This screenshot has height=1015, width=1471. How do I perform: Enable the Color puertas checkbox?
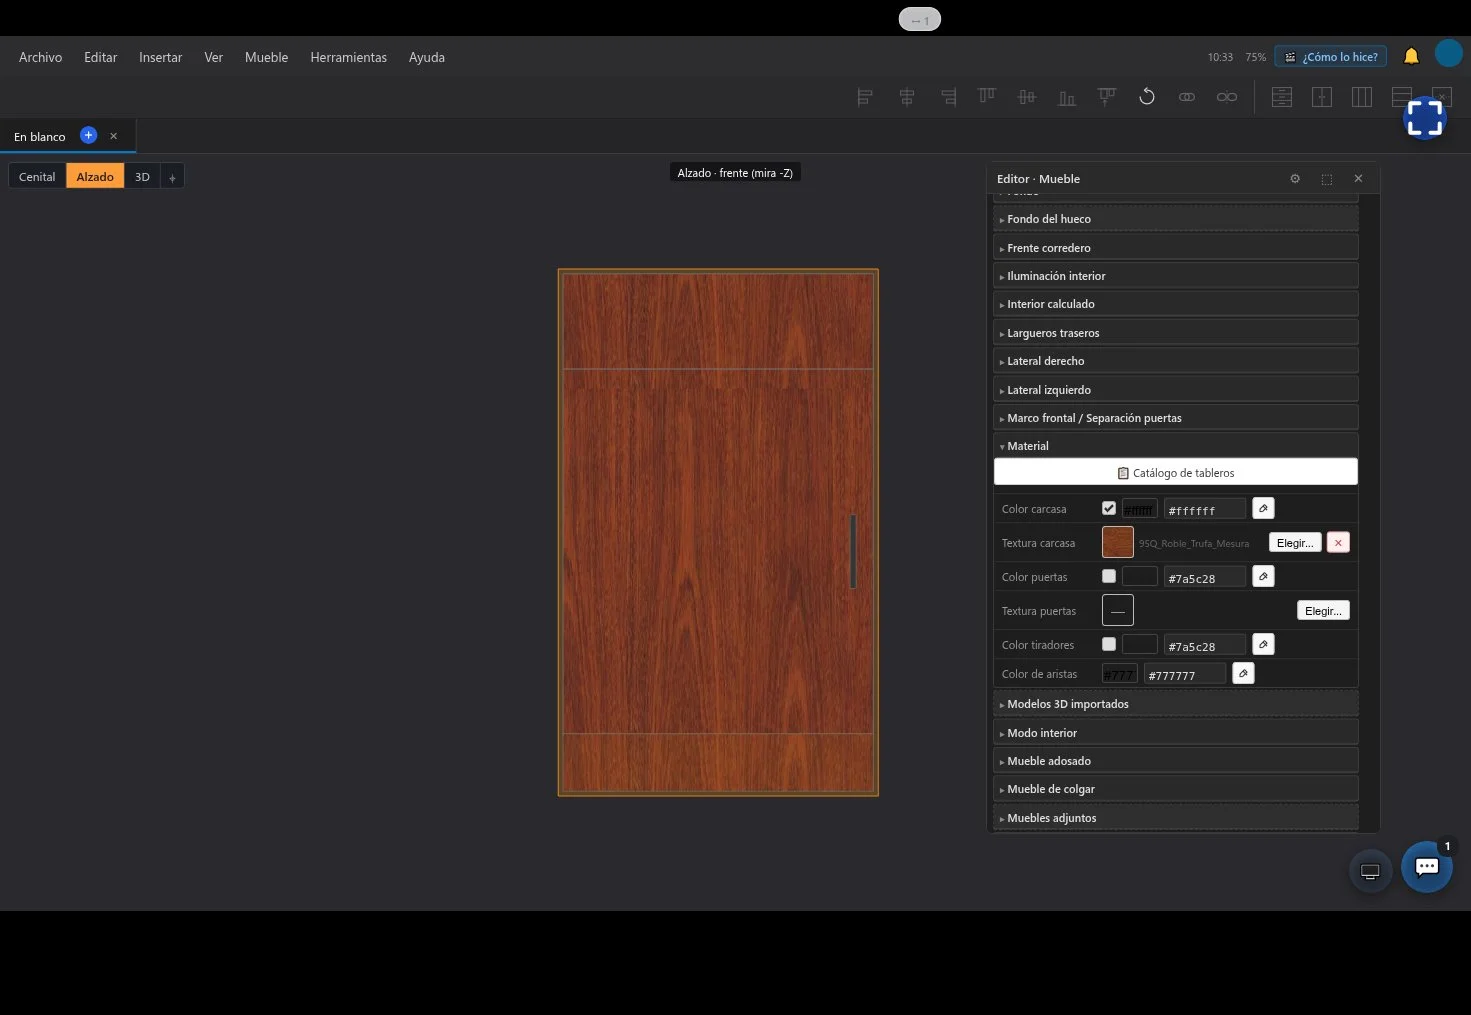[x=1109, y=576]
